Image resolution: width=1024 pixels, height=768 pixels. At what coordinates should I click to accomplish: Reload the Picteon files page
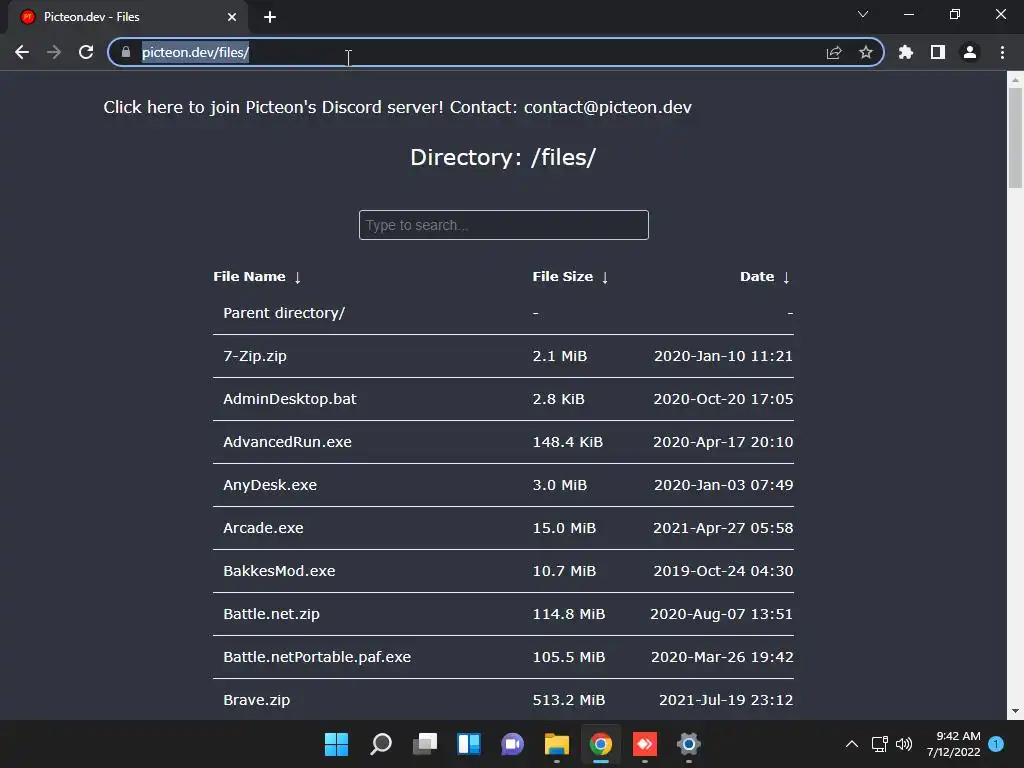[x=86, y=52]
